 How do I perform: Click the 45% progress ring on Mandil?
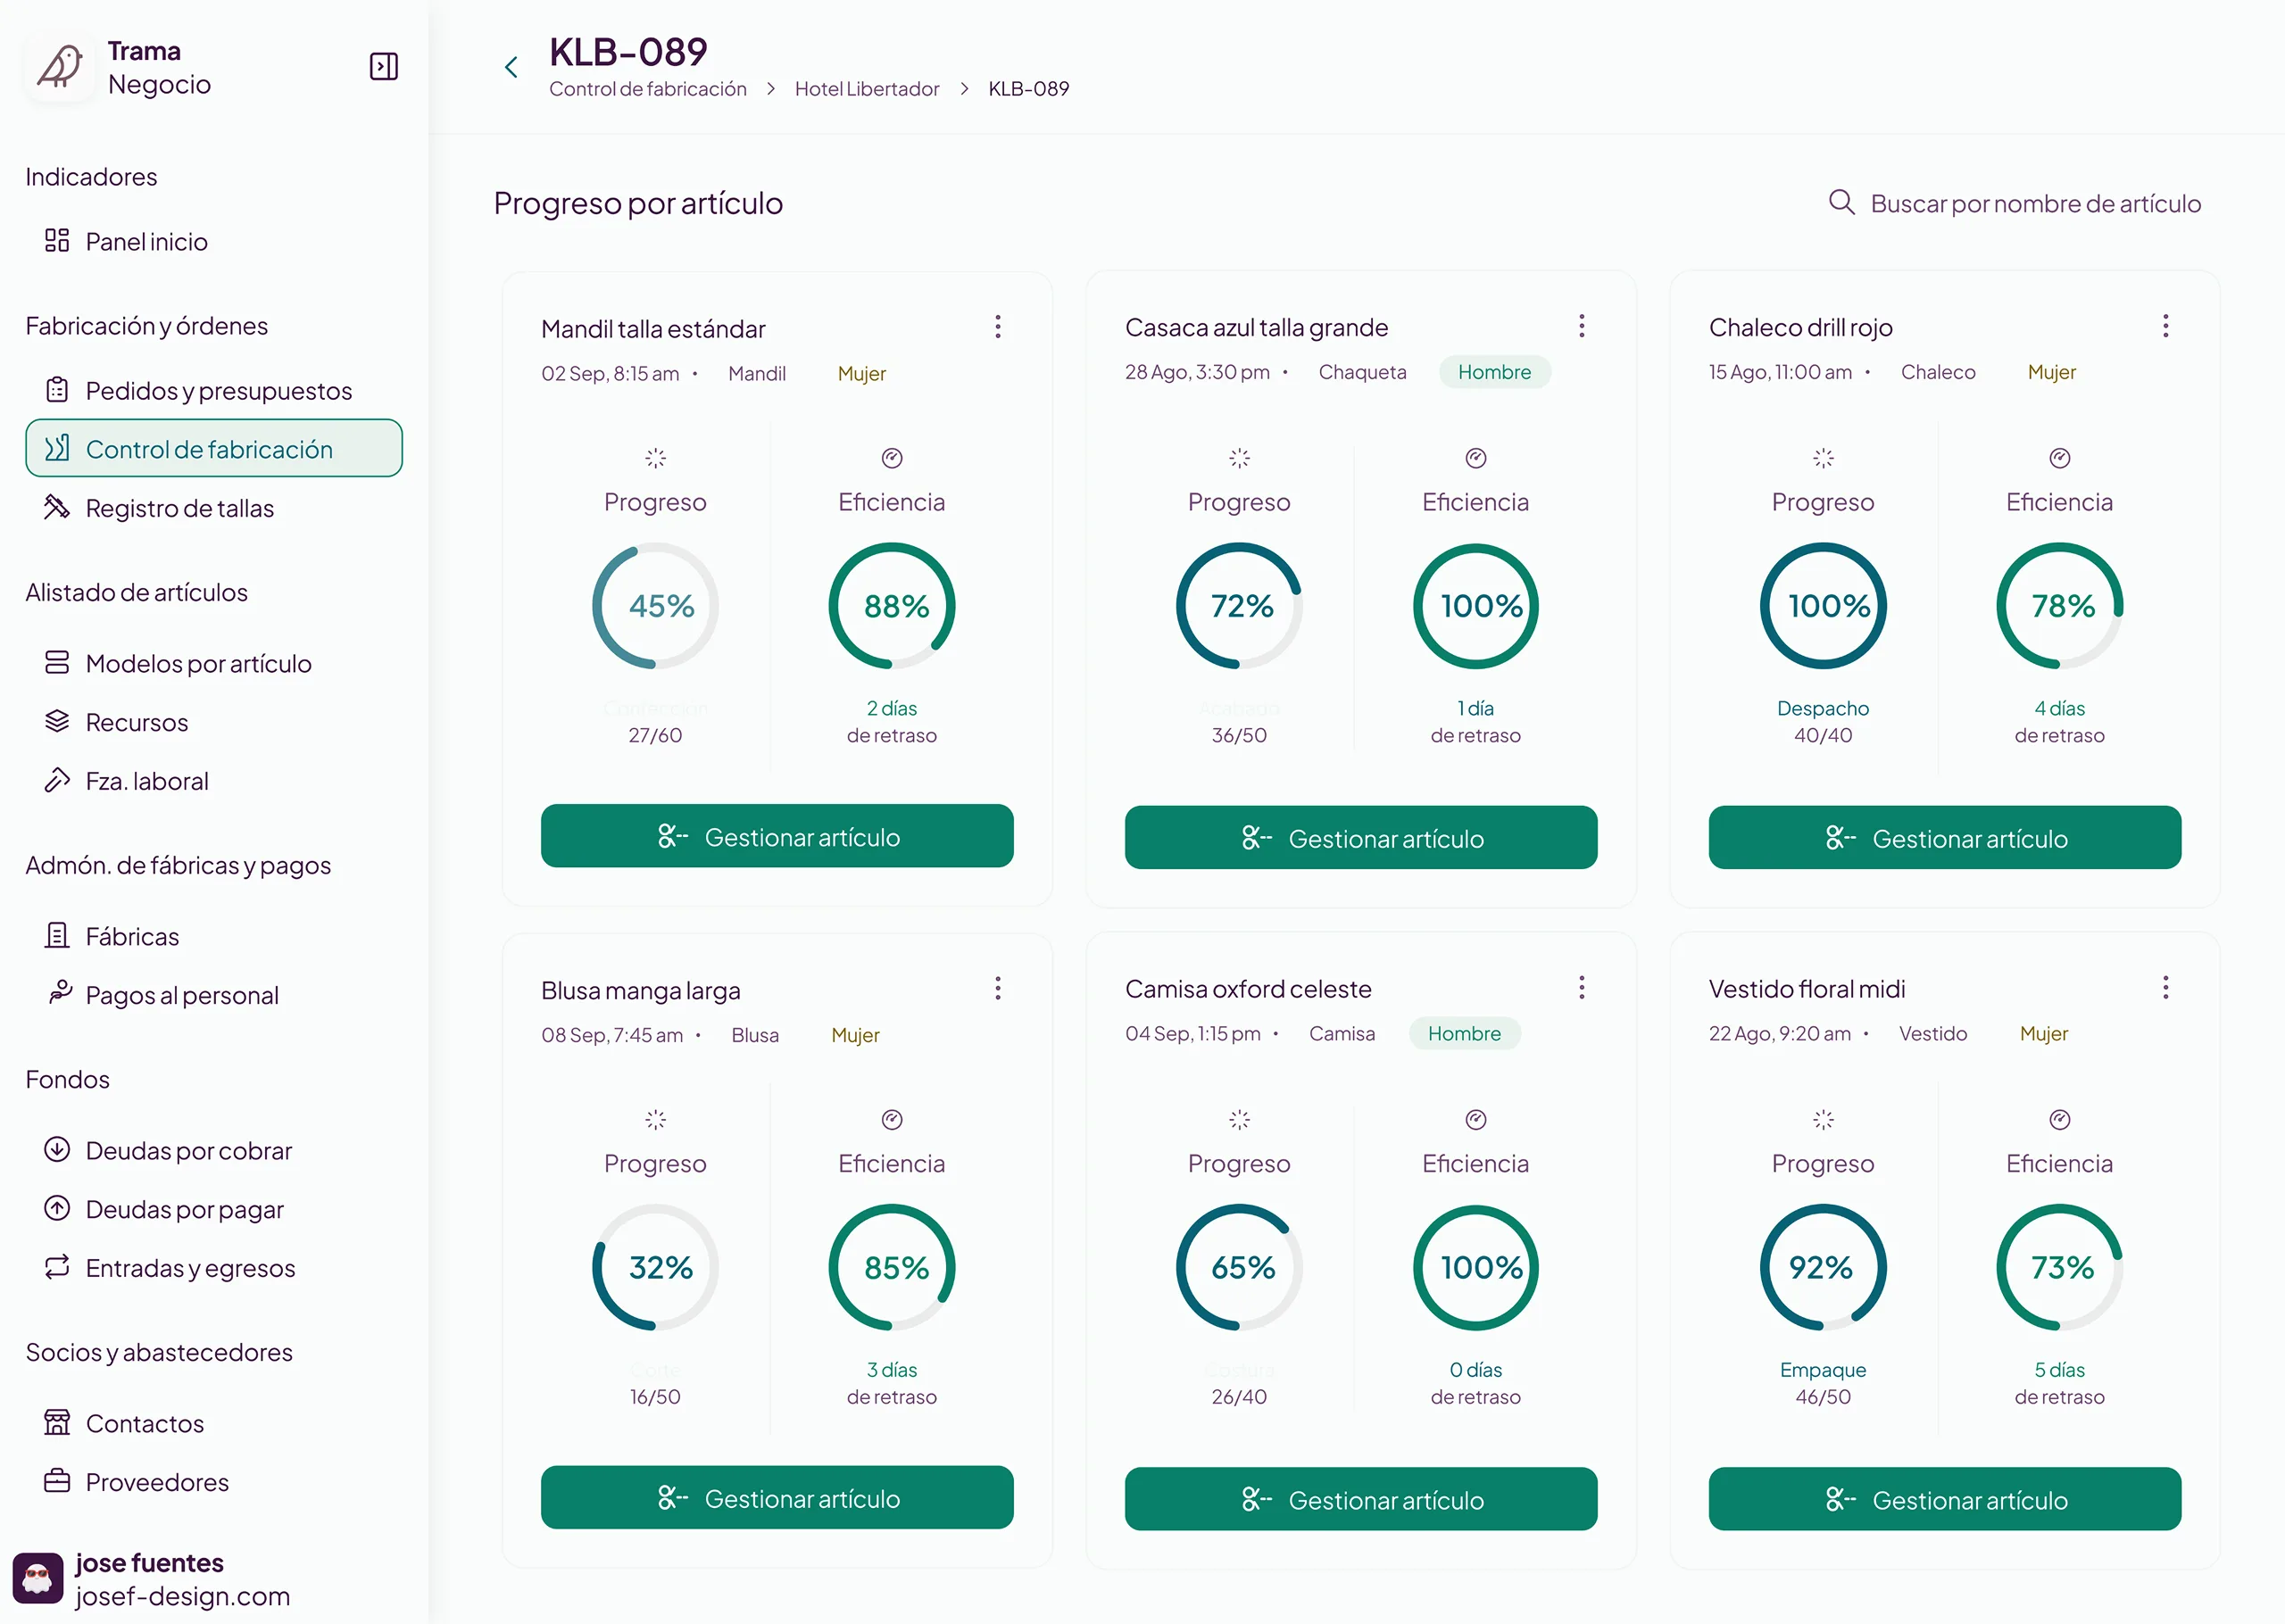656,606
